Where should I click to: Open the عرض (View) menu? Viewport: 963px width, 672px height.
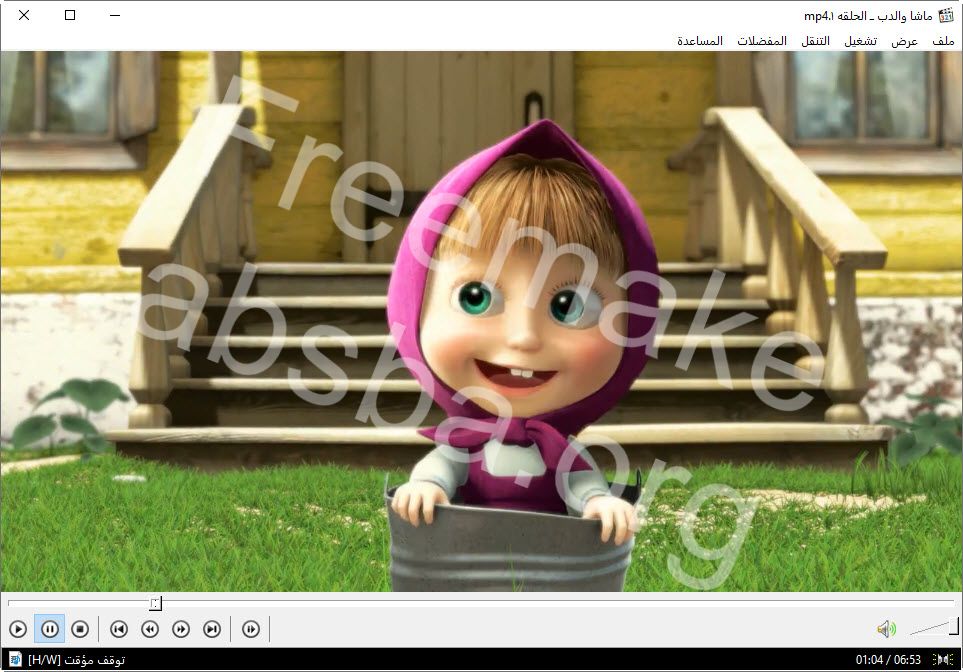tap(905, 41)
